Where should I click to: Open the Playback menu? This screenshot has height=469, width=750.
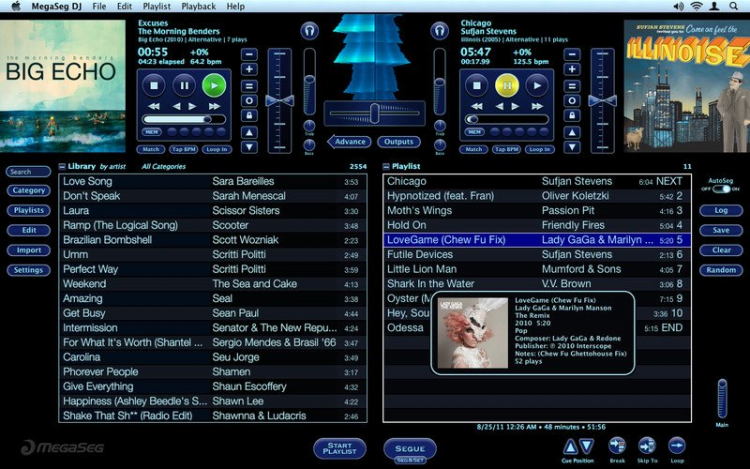tap(199, 6)
